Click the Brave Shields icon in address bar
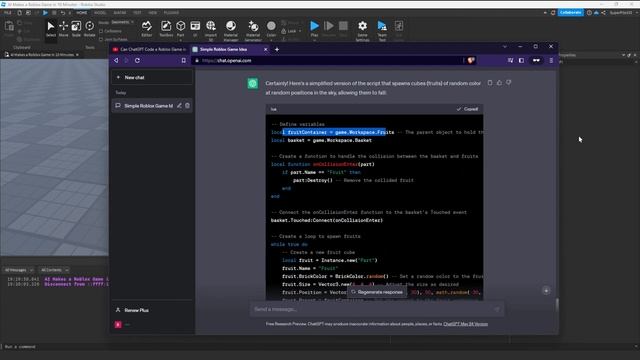Screen dimensions: 640x360 point(471,60)
